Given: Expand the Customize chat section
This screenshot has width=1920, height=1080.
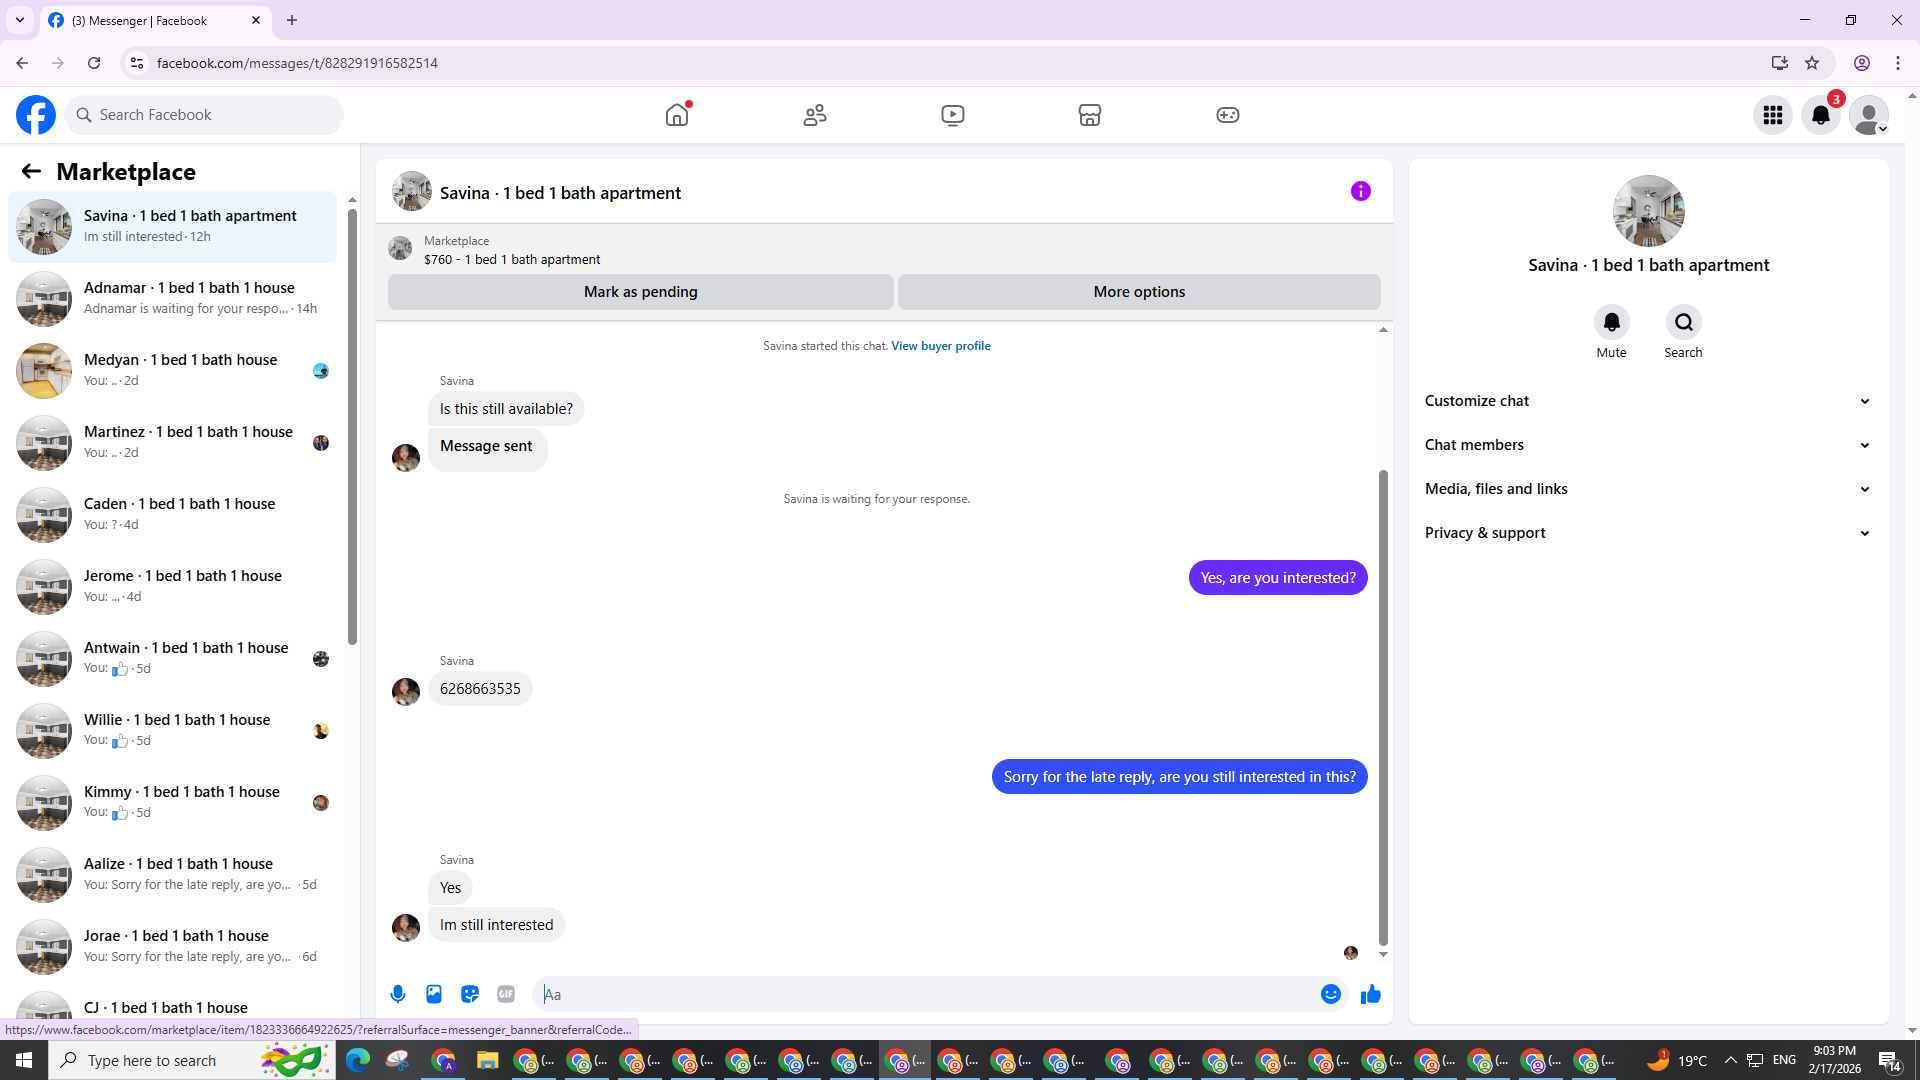Looking at the screenshot, I should click(1647, 401).
